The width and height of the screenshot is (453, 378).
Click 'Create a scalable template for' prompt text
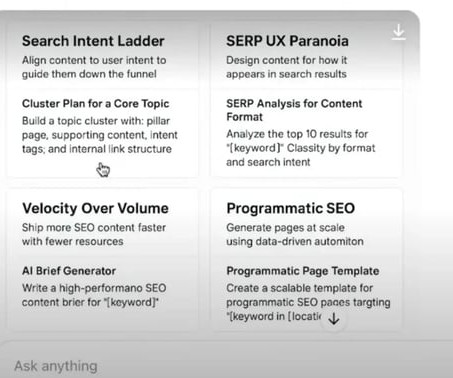[x=300, y=288]
